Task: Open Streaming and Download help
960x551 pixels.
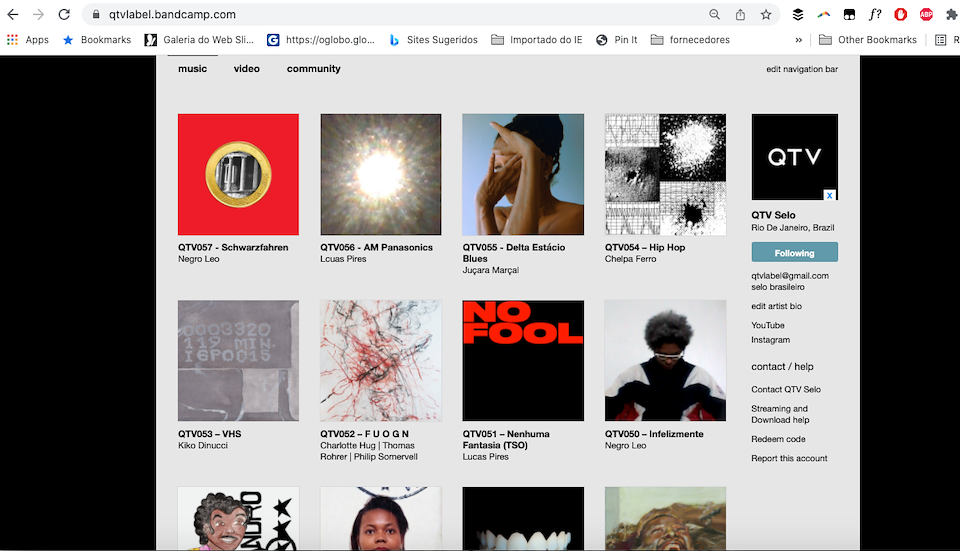Action: pyautogui.click(x=780, y=414)
